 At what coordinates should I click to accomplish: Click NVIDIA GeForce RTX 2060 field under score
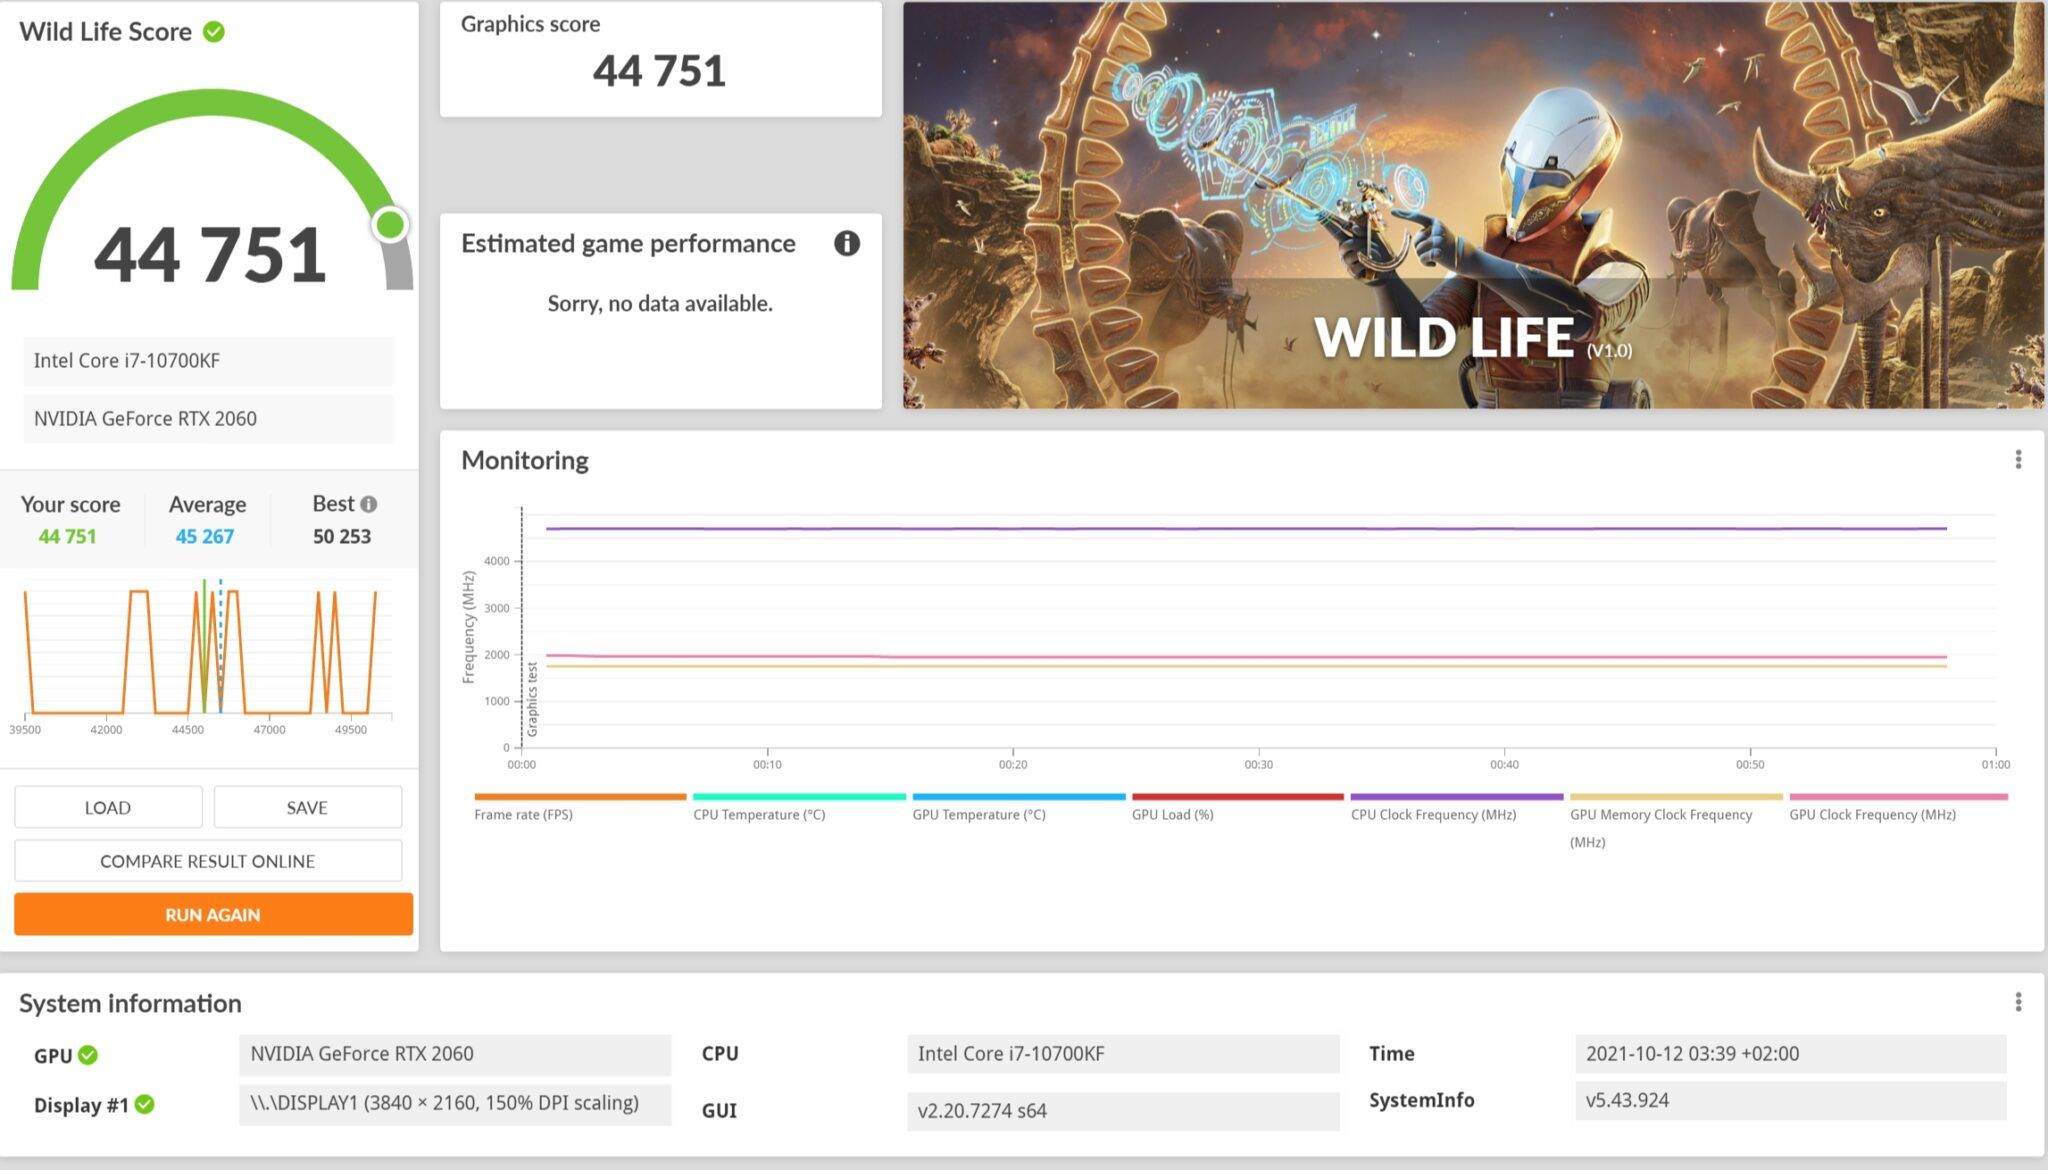[208, 419]
